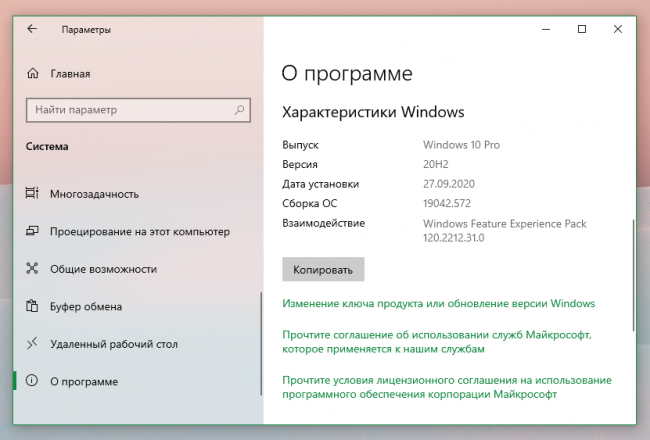Open Многозадачность settings section

coord(95,194)
